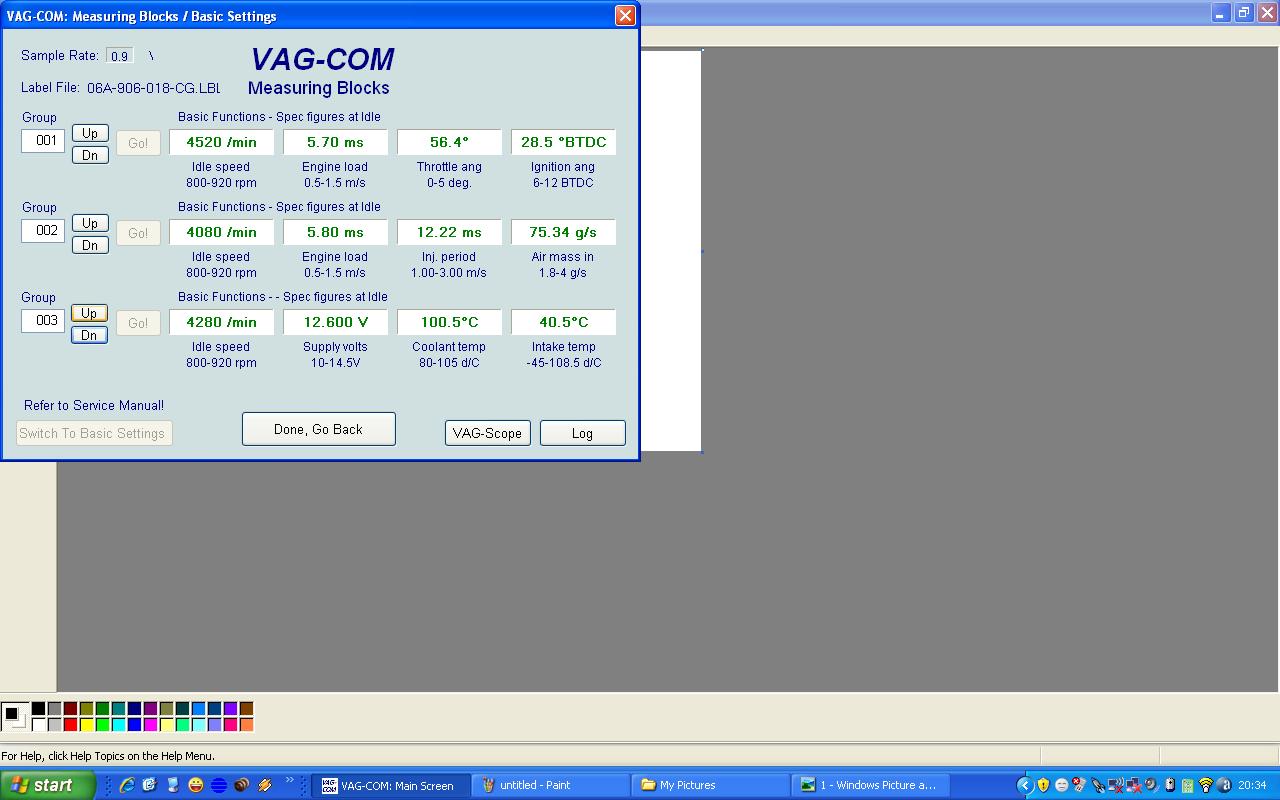
Task: Click the Go! button for Group 003
Action: (x=138, y=323)
